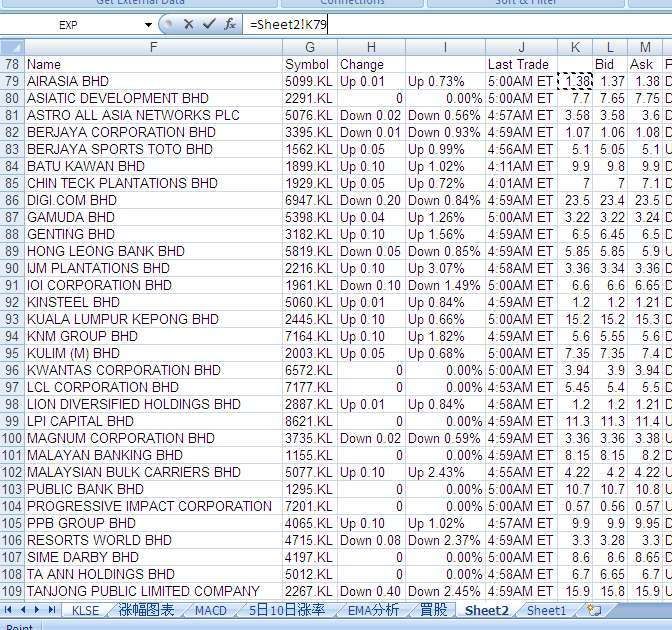Screen dimensions: 672x630
Task: Select column H header
Action: pos(372,47)
